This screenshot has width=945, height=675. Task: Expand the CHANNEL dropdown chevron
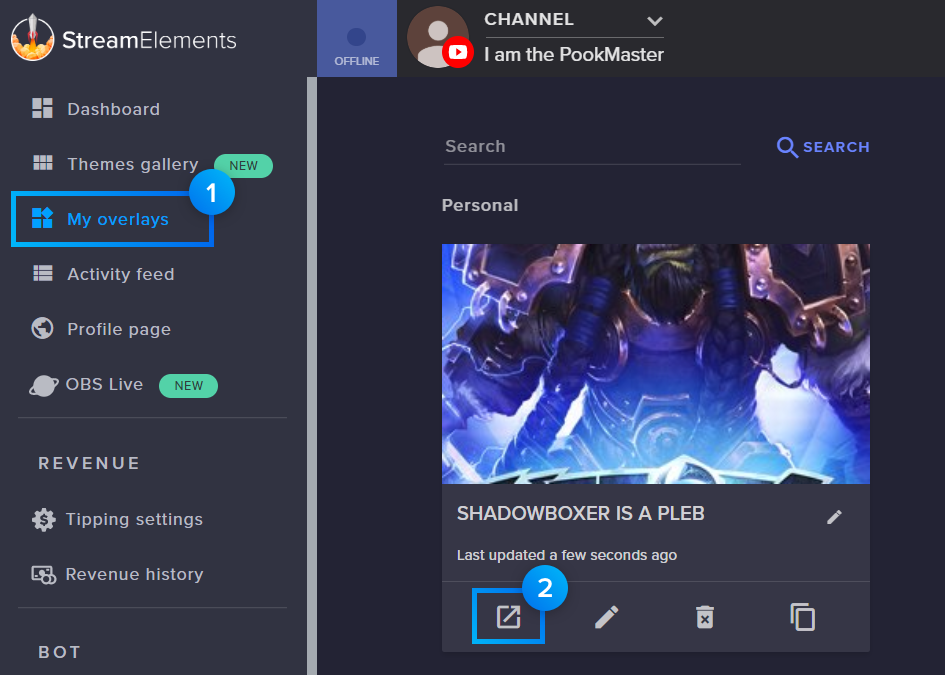(x=655, y=21)
